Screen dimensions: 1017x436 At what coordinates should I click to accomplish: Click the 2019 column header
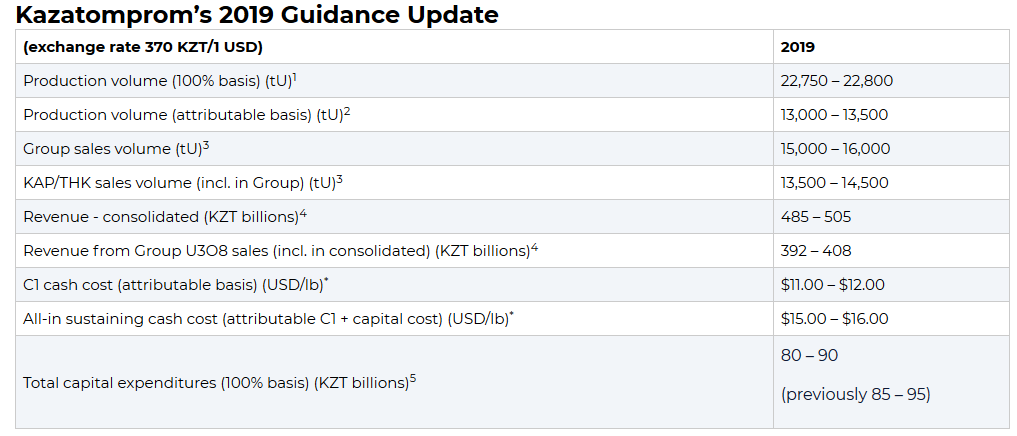point(797,47)
